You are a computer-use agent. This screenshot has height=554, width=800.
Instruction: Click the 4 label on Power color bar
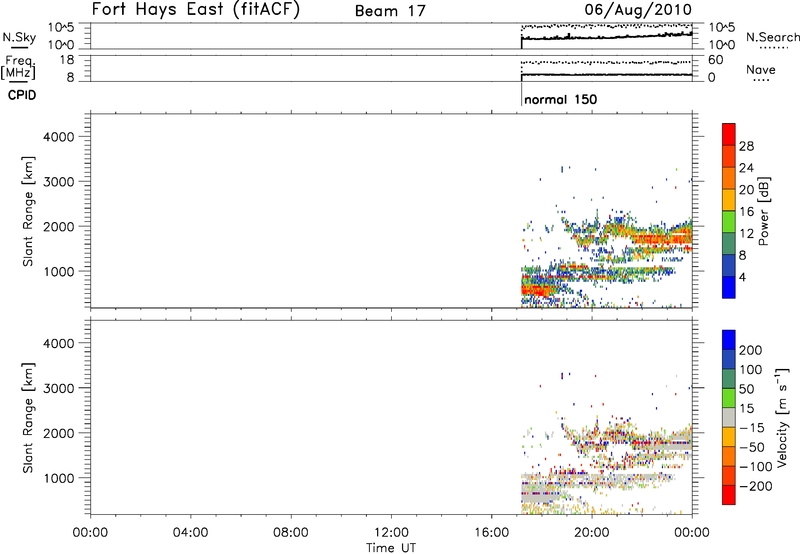(x=742, y=277)
